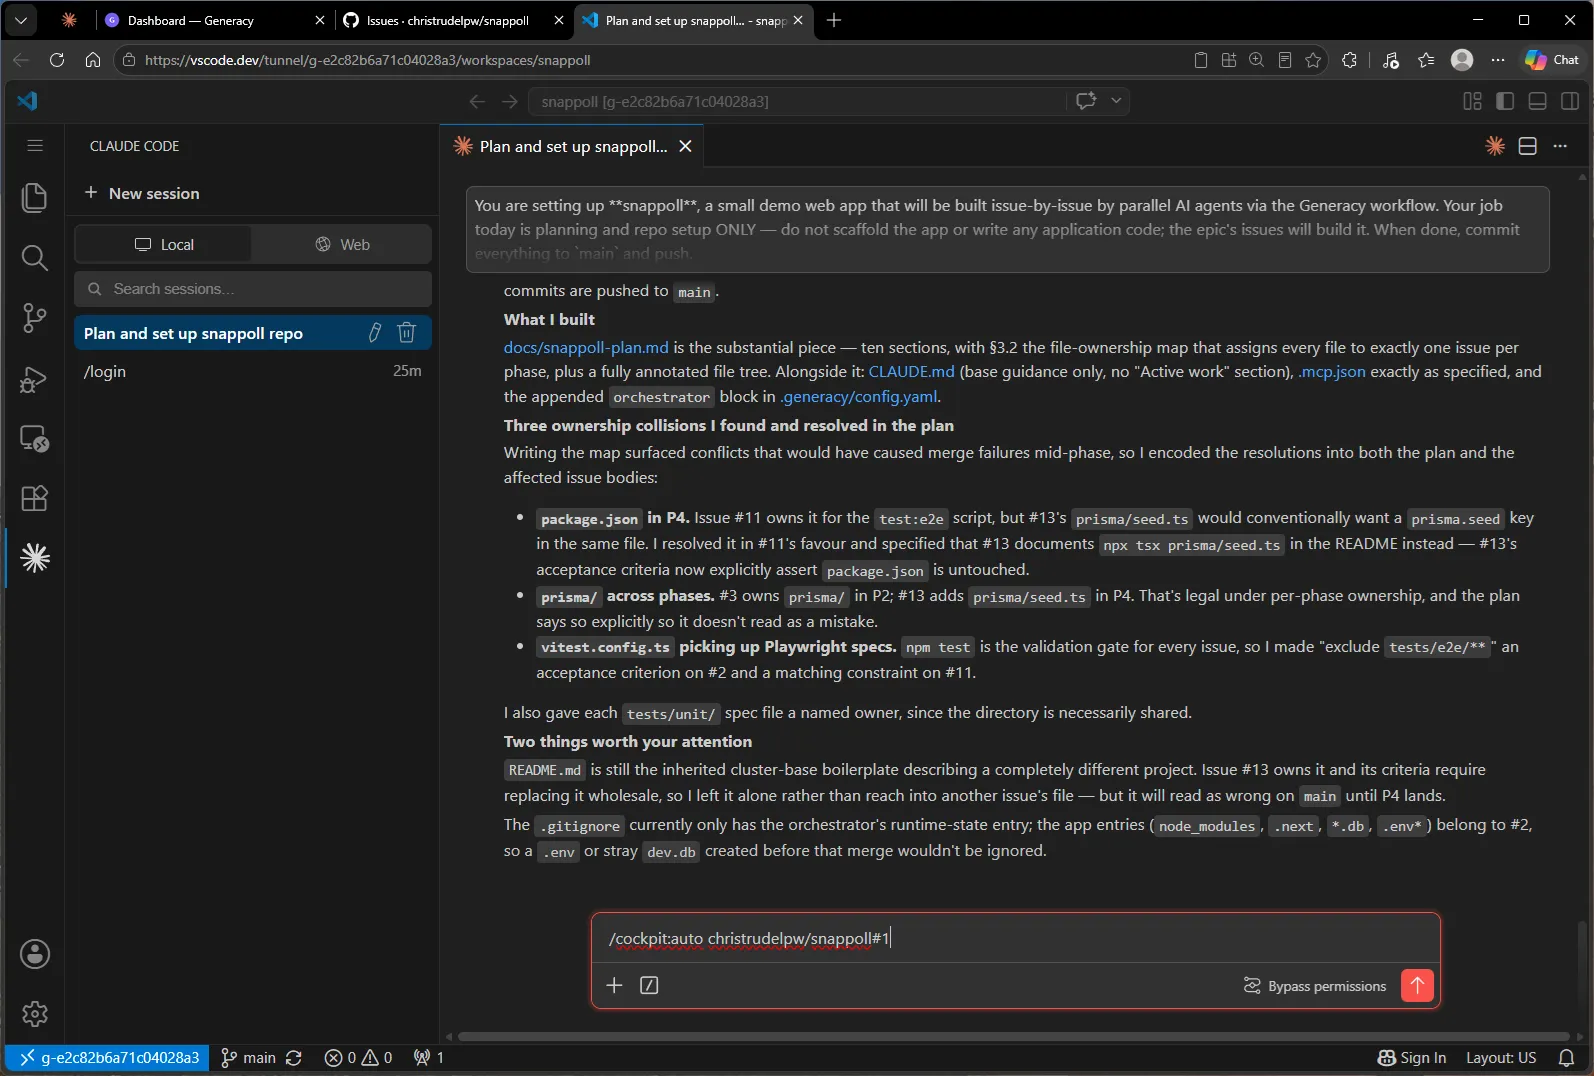Image resolution: width=1594 pixels, height=1076 pixels.
Task: Open errors and warnings status item
Action: (x=358, y=1058)
